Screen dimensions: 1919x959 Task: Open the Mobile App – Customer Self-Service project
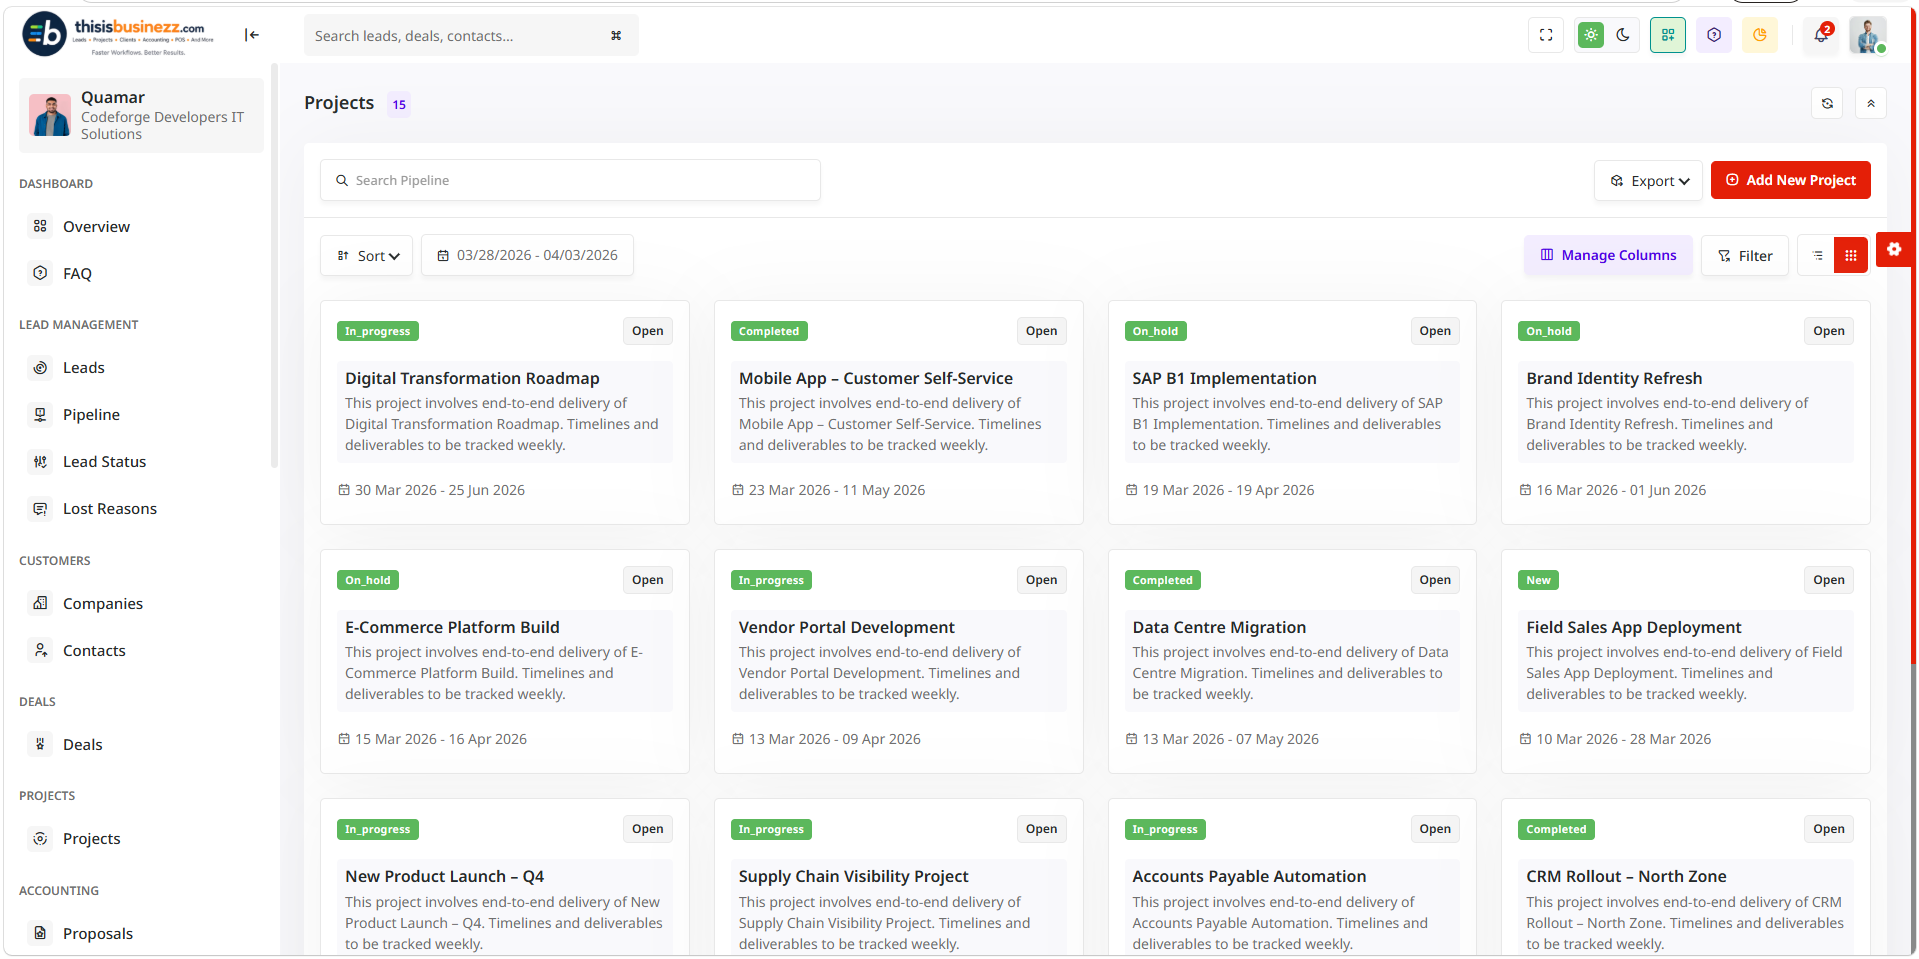click(1041, 331)
